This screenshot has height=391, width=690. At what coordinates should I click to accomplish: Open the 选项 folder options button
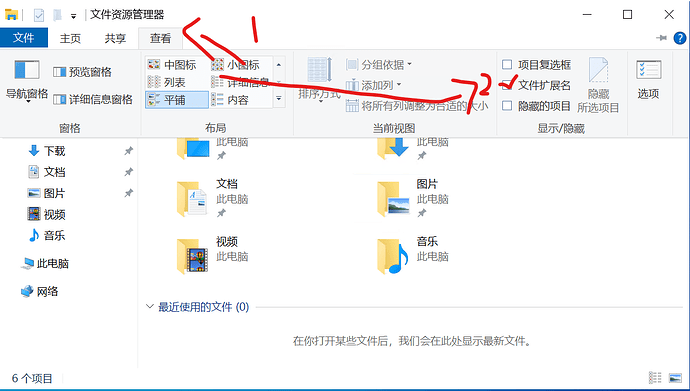648,80
